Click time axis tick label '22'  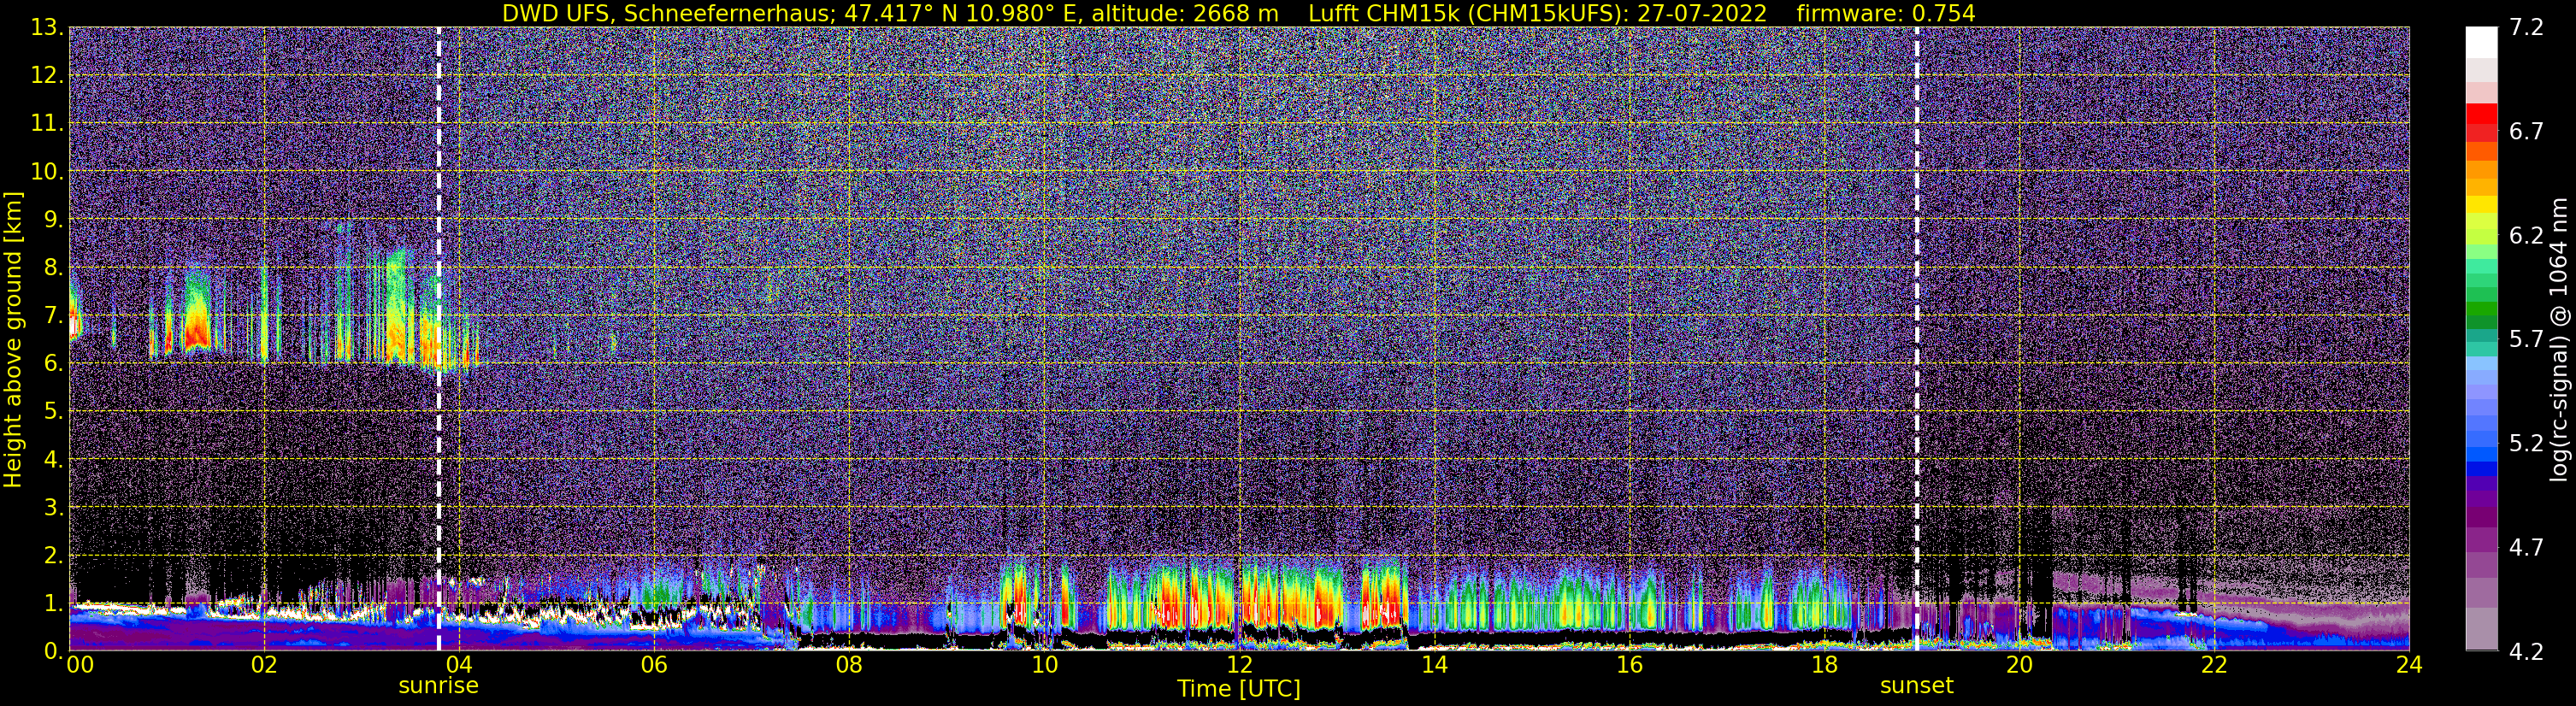(2214, 665)
